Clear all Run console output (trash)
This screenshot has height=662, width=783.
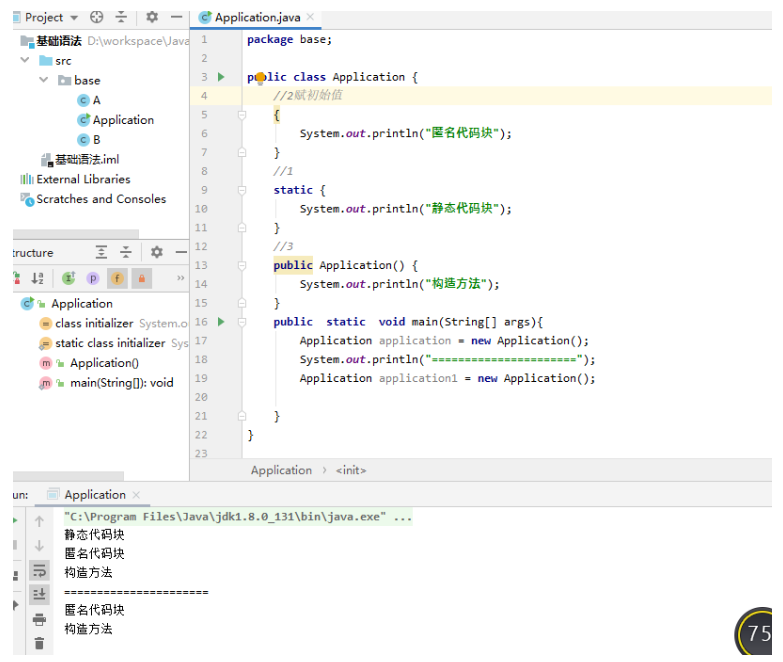tap(39, 643)
